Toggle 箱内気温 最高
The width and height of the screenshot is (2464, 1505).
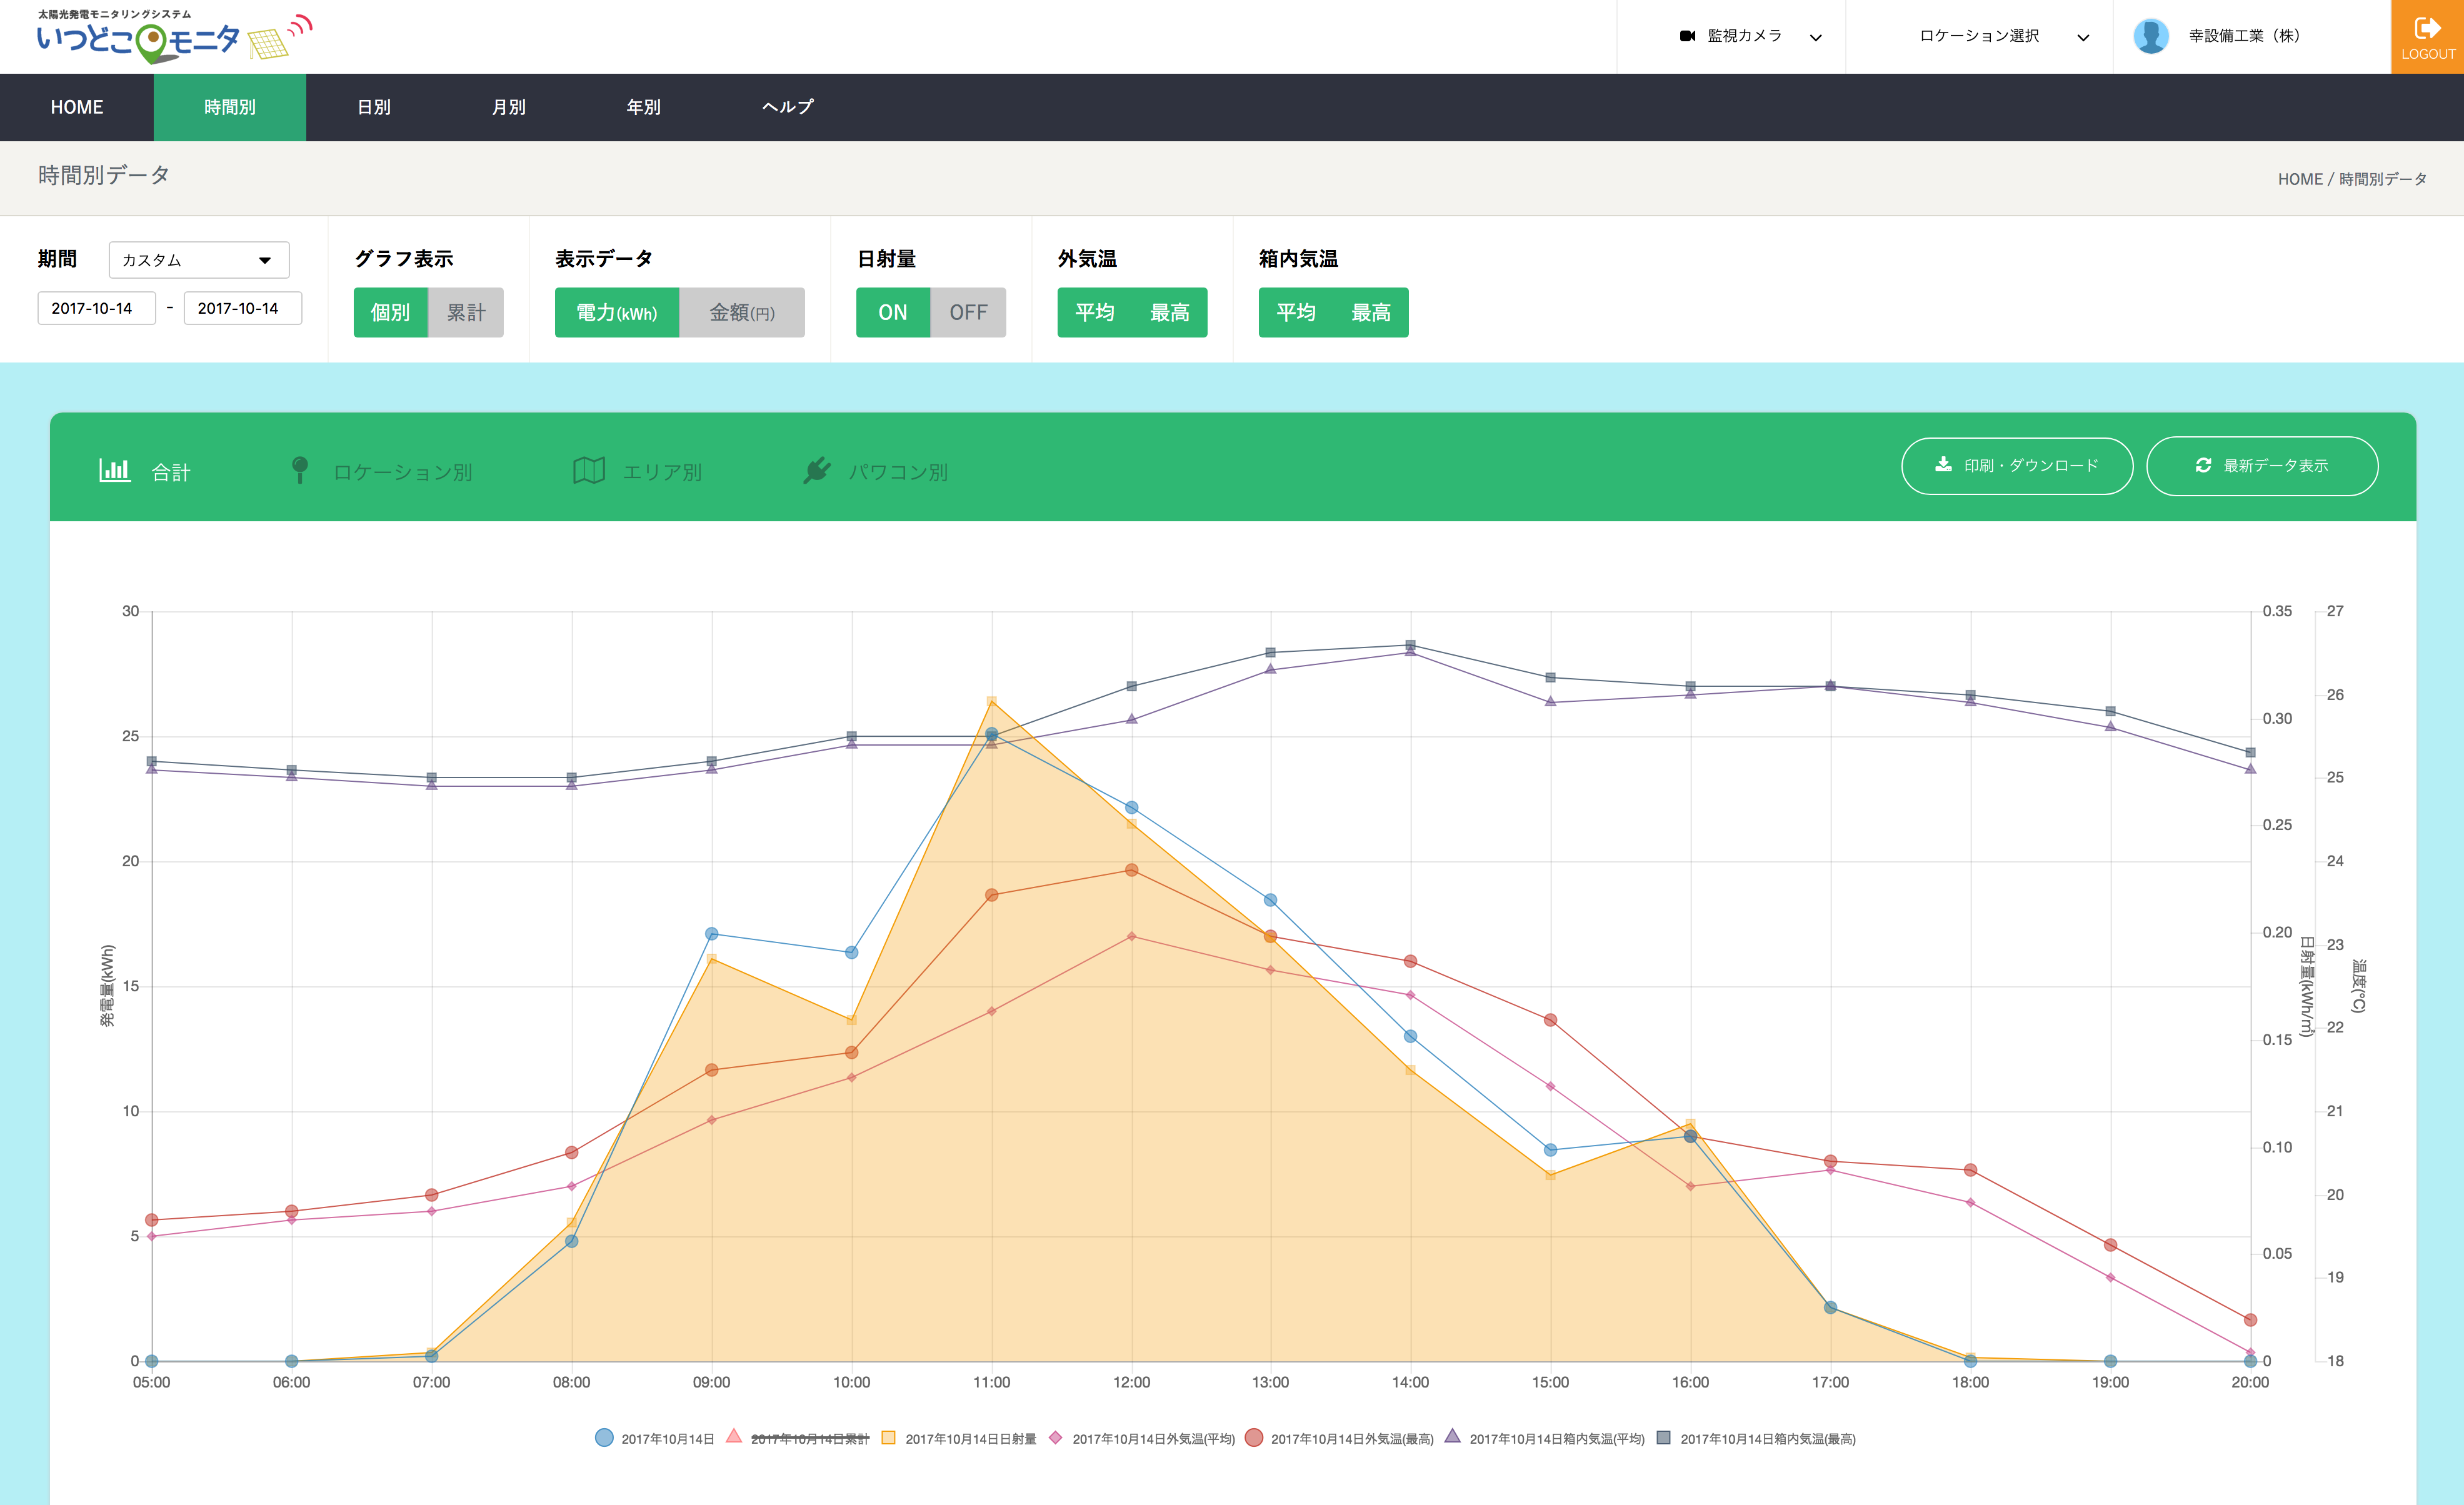click(x=1371, y=312)
